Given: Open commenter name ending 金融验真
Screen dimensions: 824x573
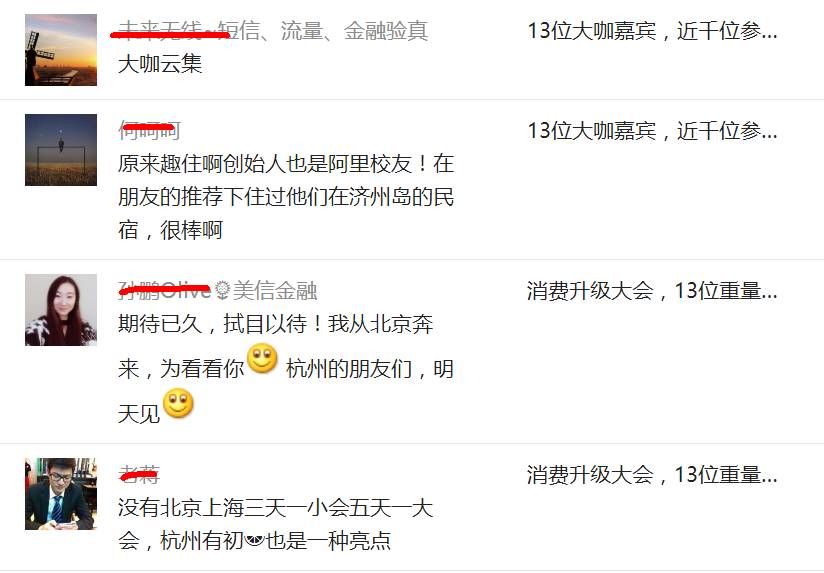Looking at the screenshot, I should 273,31.
